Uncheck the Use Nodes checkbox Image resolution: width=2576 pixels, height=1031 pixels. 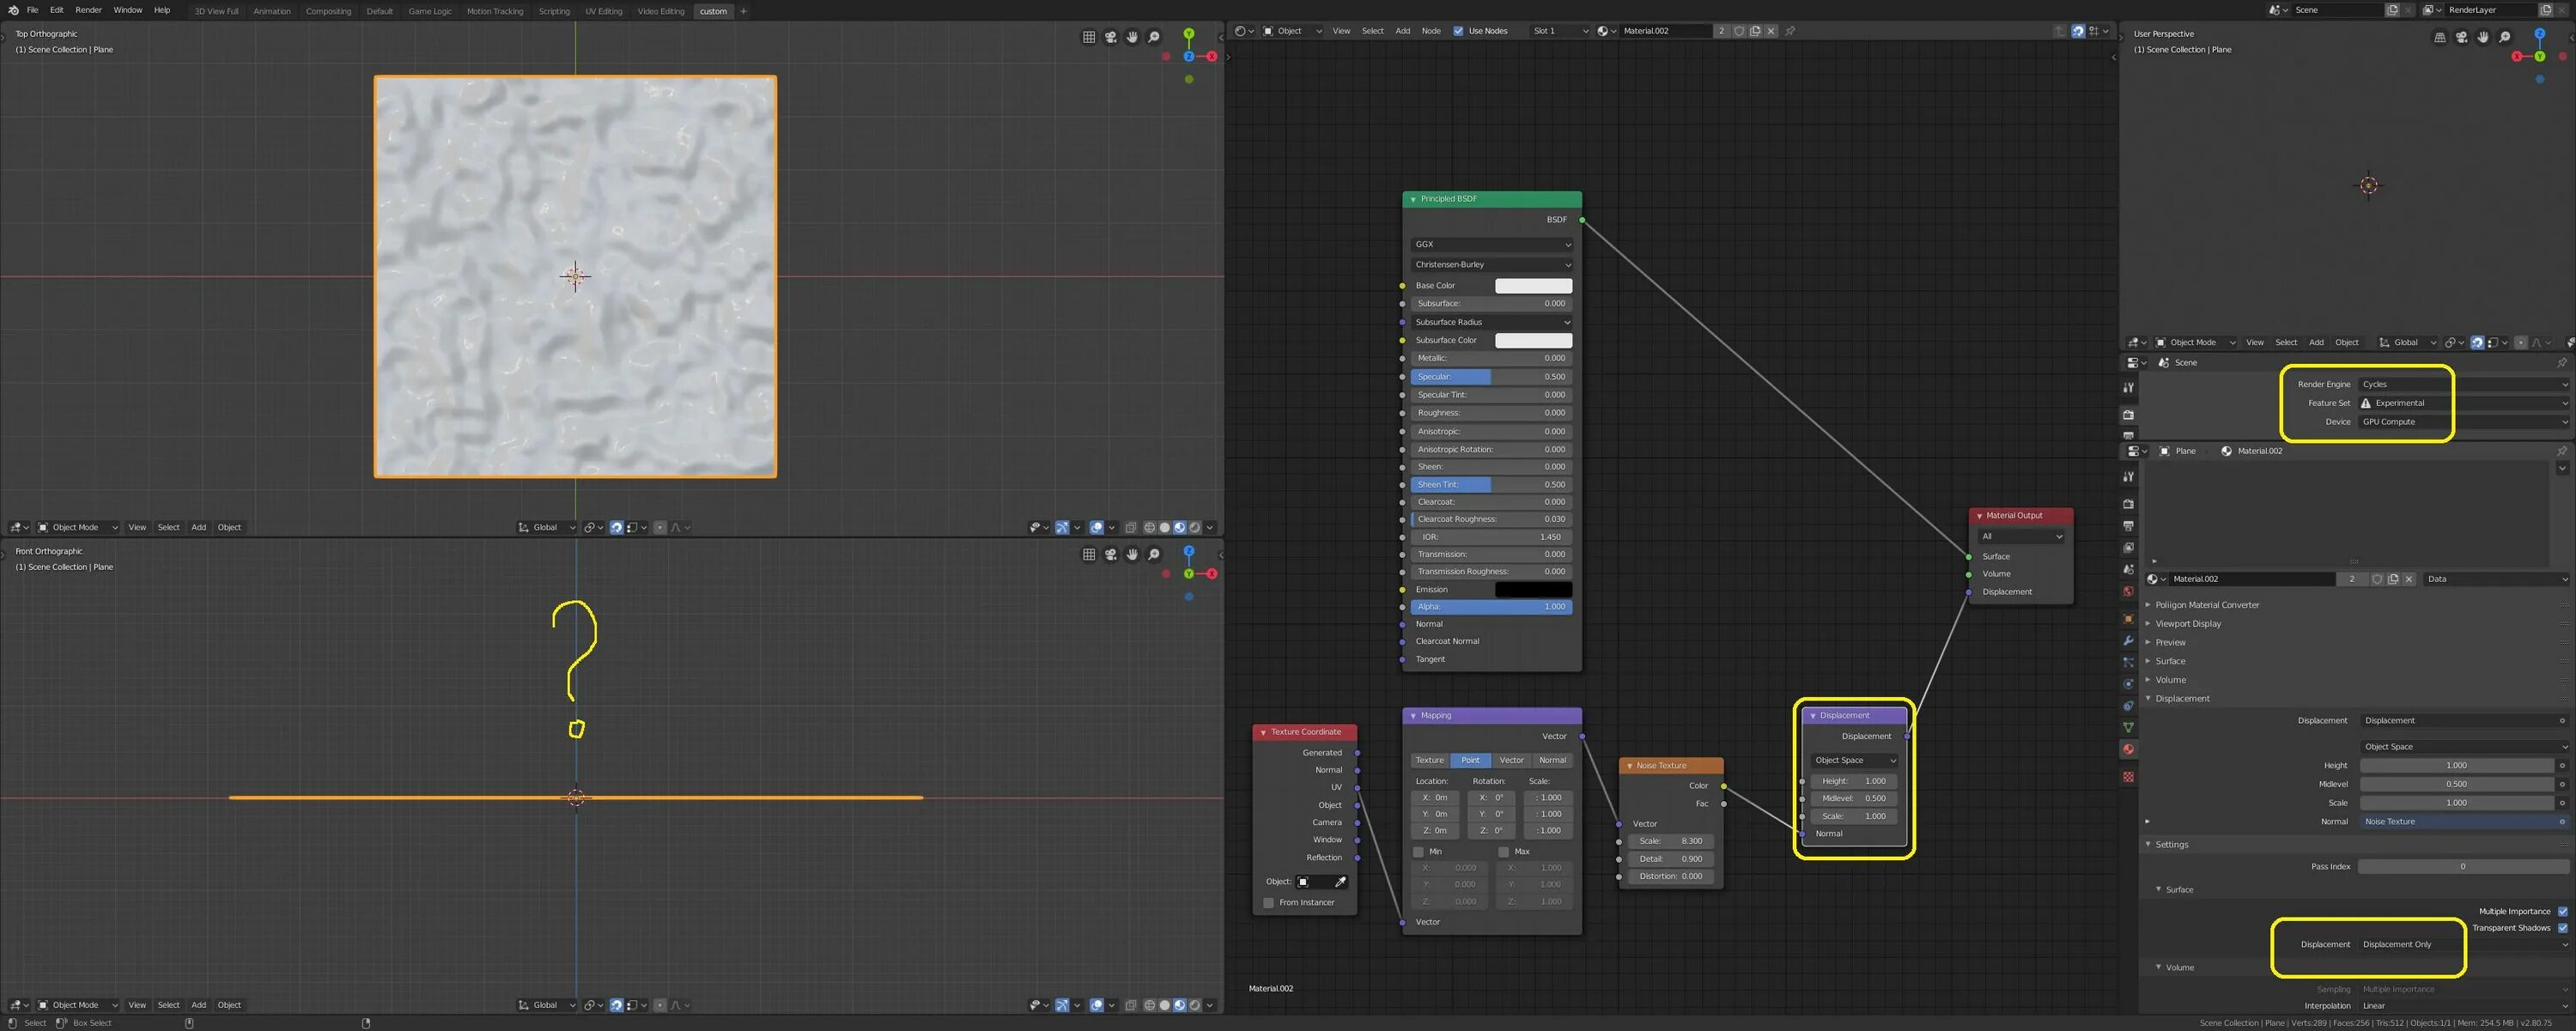1458,31
